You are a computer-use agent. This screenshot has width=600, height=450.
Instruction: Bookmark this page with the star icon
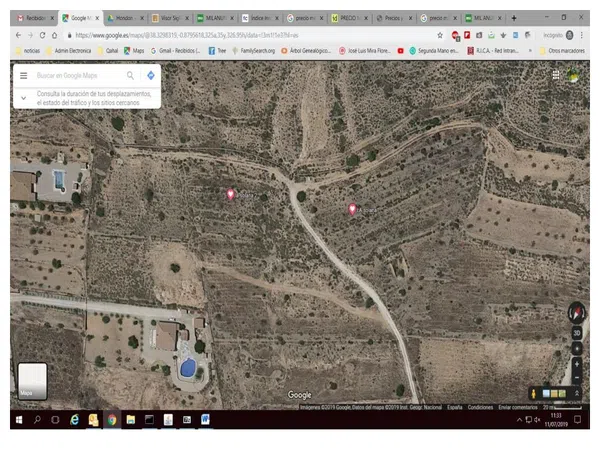(x=439, y=35)
